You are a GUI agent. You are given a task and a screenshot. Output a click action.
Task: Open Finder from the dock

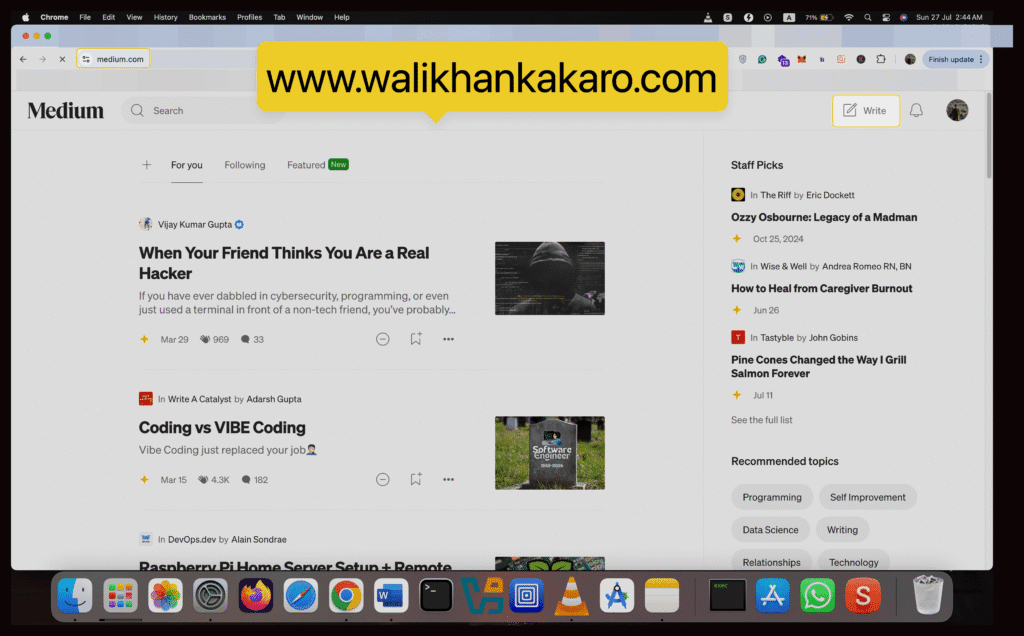(x=74, y=595)
